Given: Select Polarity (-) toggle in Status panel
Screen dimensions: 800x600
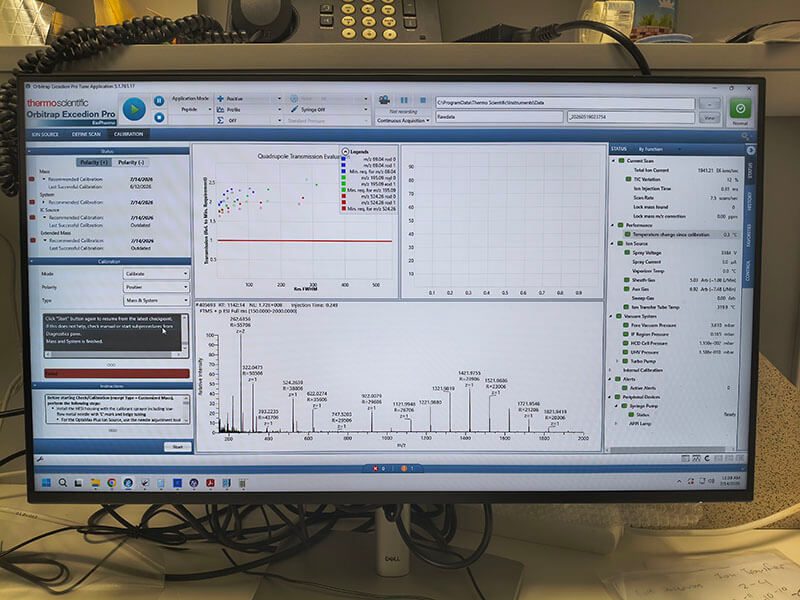Looking at the screenshot, I should 131,162.
